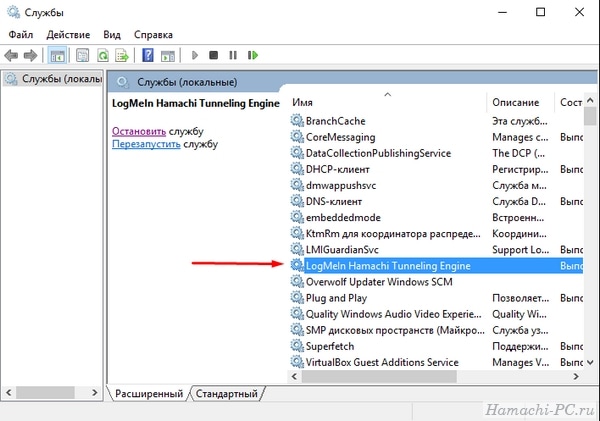Click the Перезапустить service link

pos(146,144)
